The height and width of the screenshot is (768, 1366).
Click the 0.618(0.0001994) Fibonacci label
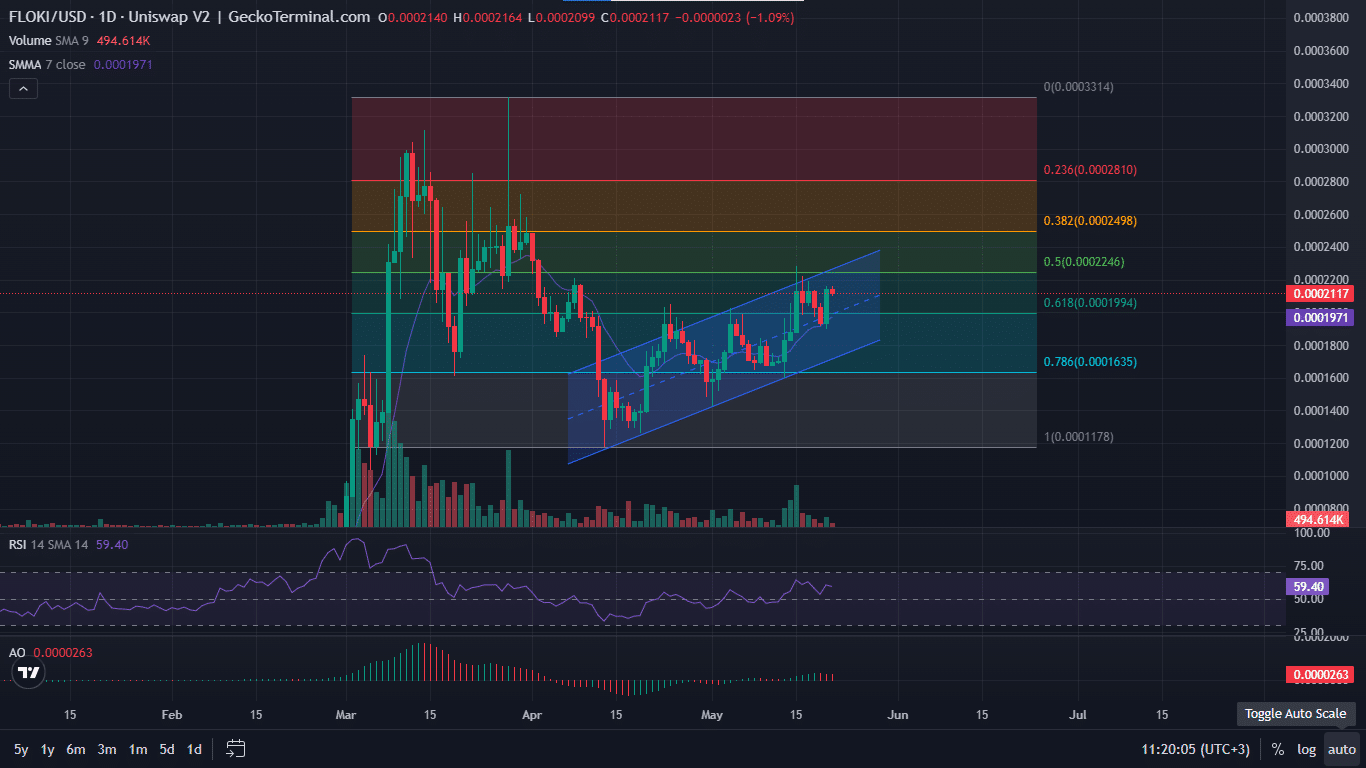tap(1090, 302)
